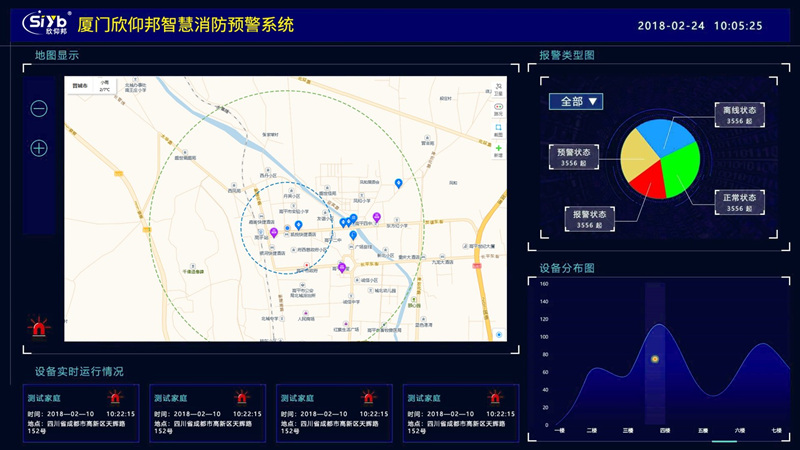Image resolution: width=800 pixels, height=450 pixels.
Task: Open the city selector on the map
Action: click(x=80, y=86)
